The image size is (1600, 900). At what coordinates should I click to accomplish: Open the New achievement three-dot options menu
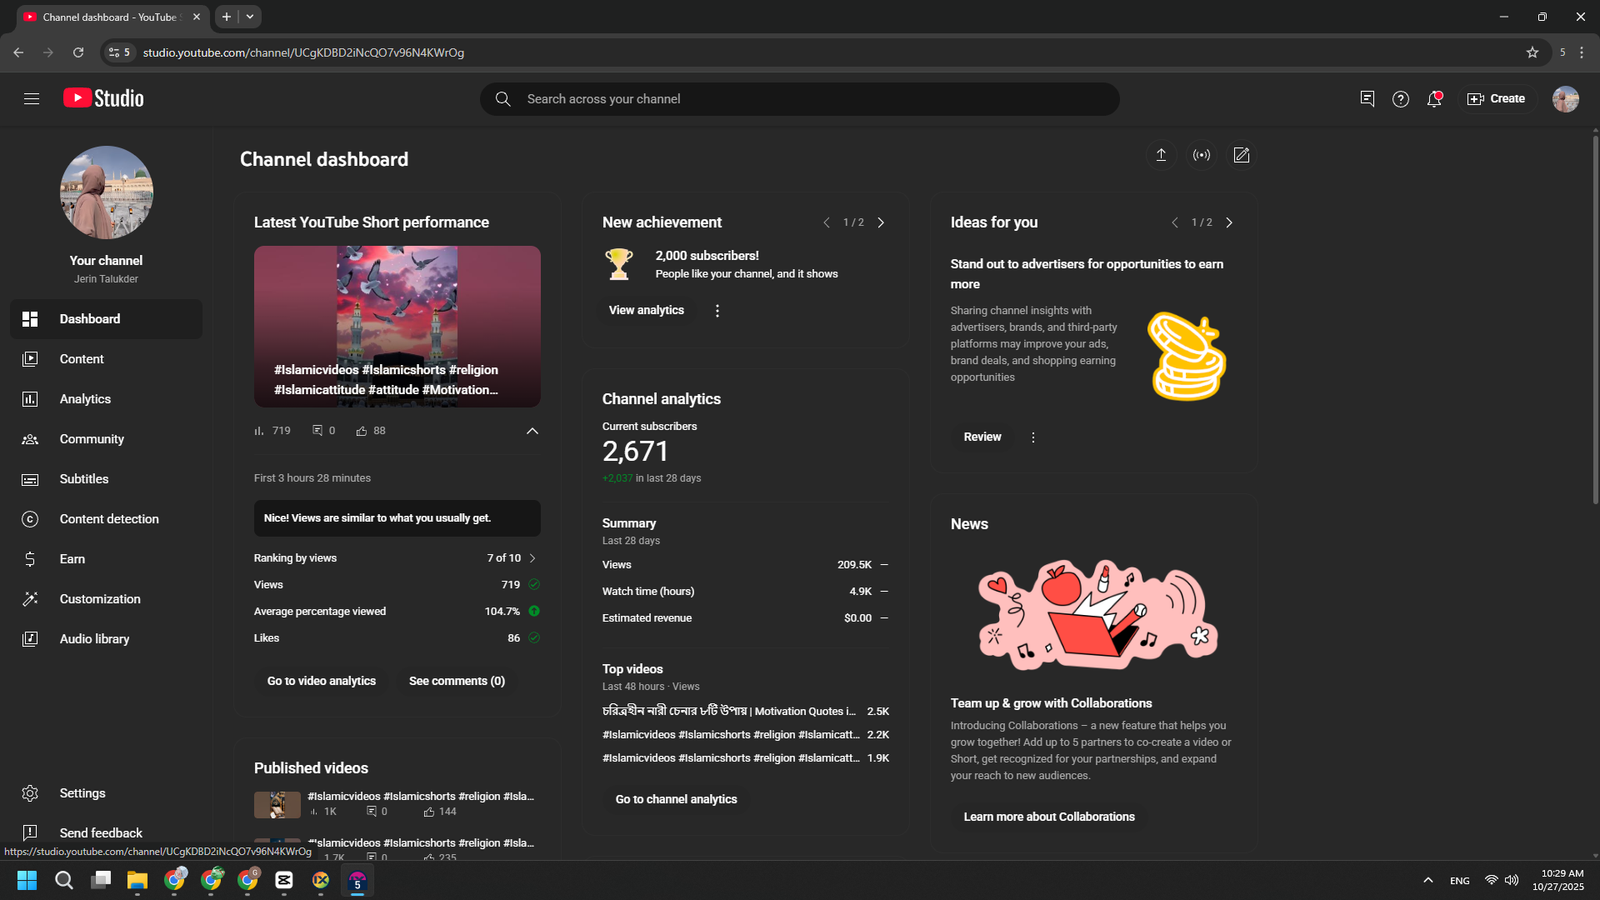click(x=717, y=311)
